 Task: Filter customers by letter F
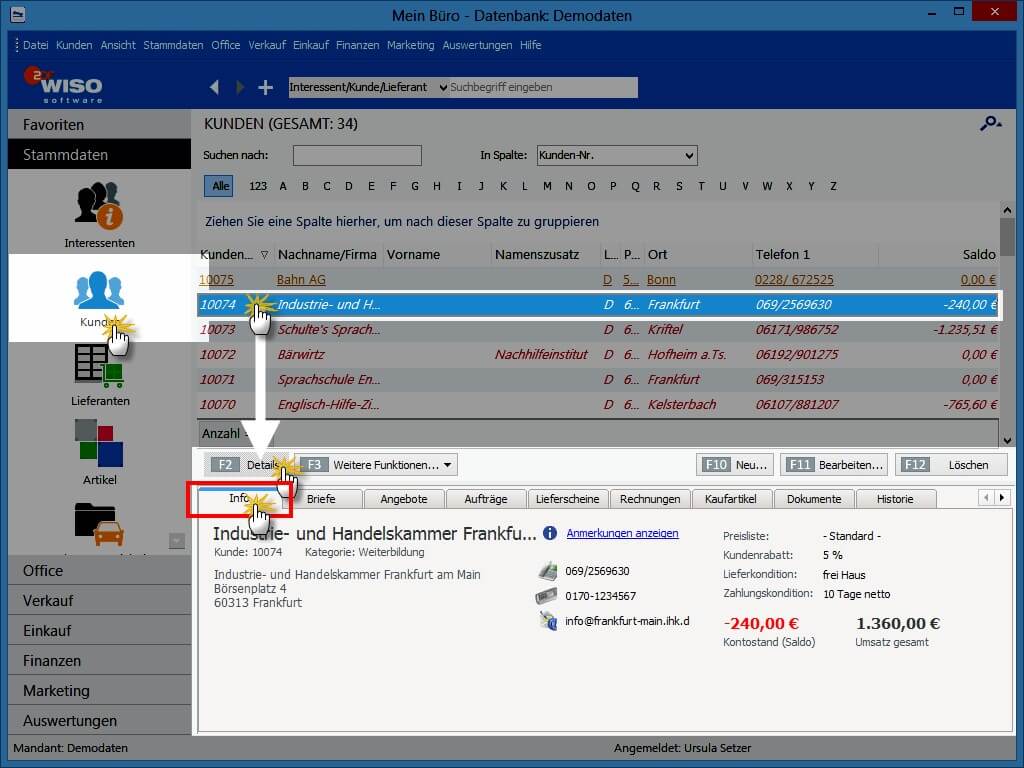[393, 186]
